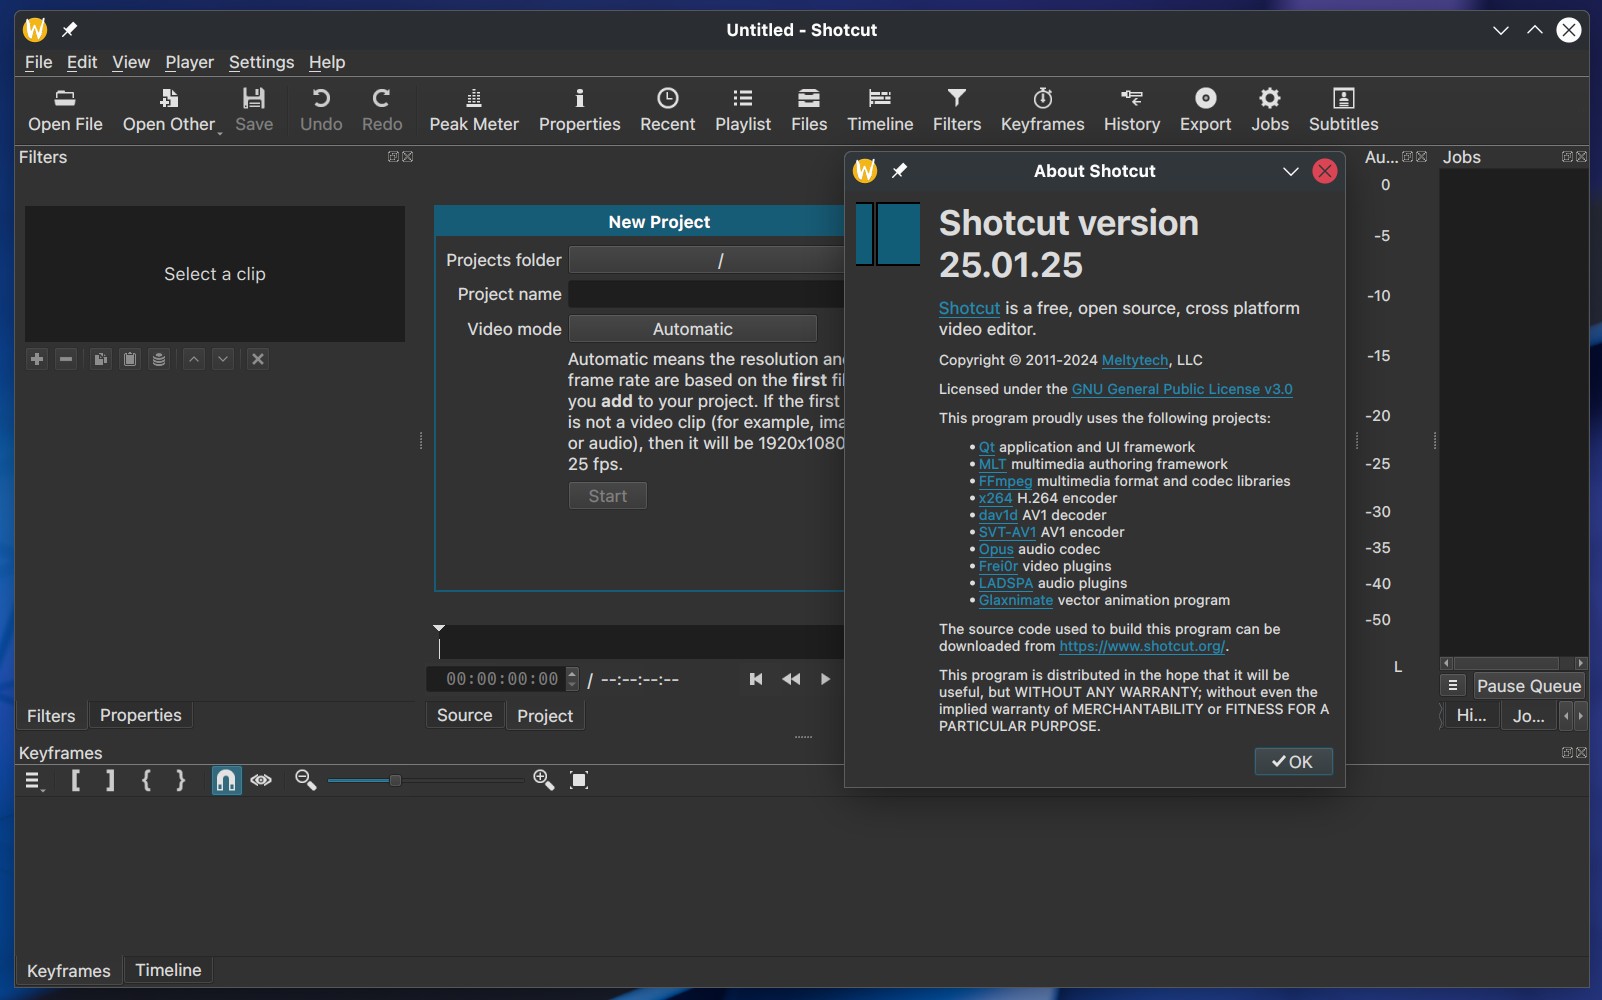
Task: Open the Shotcut link in the About dialog
Action: click(x=969, y=308)
